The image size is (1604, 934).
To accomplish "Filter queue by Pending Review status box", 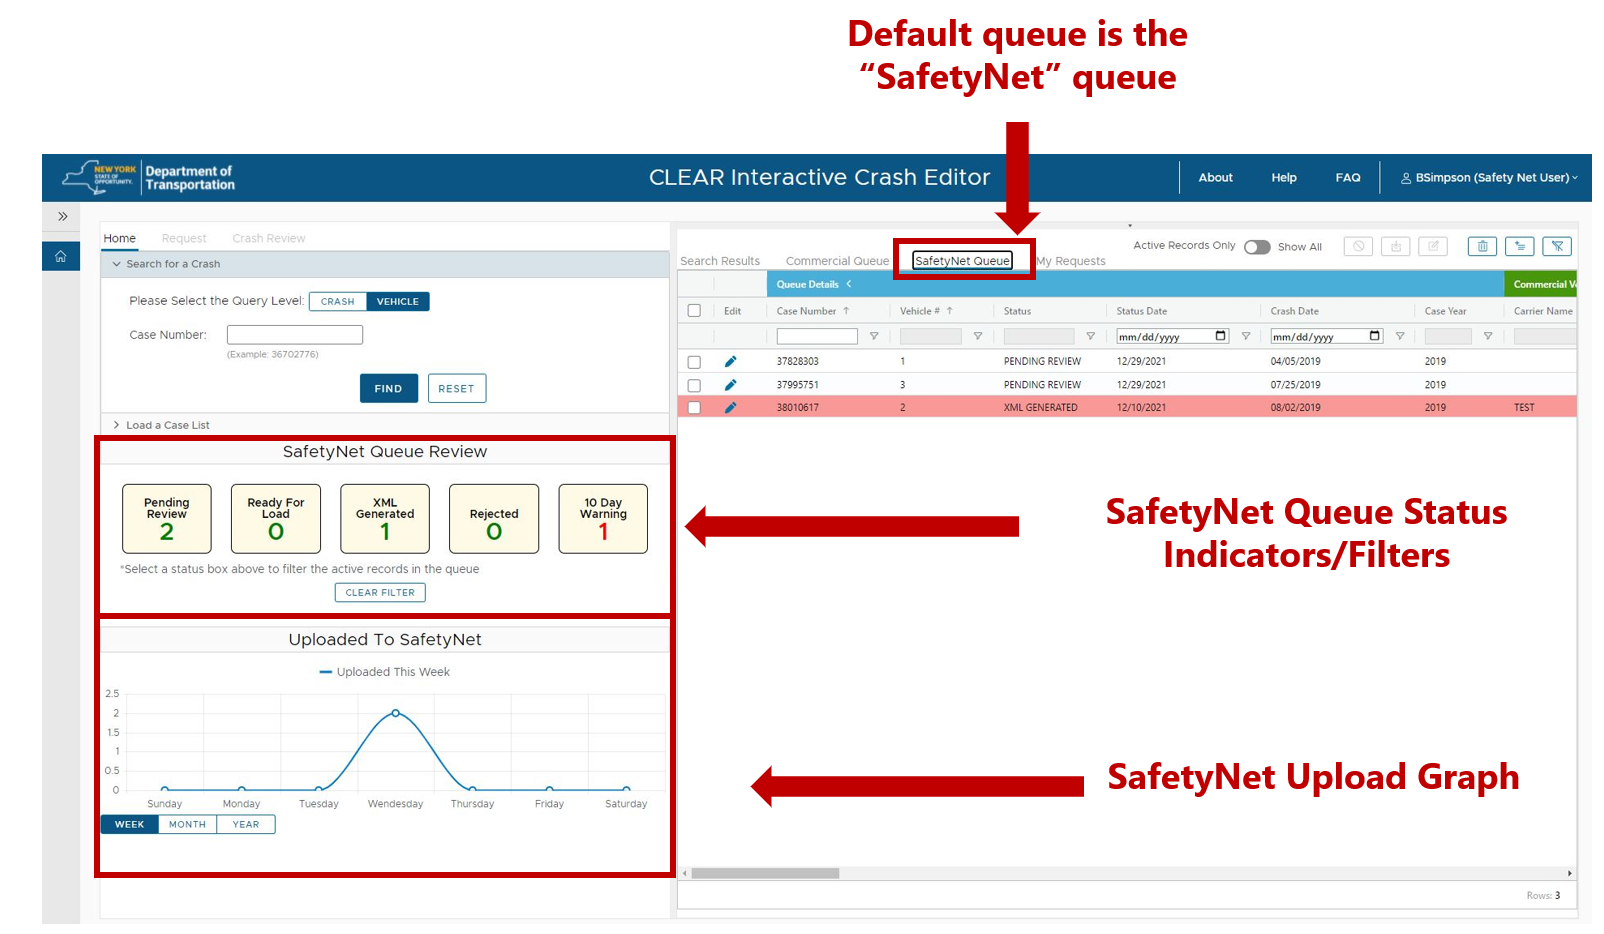I will click(x=167, y=519).
